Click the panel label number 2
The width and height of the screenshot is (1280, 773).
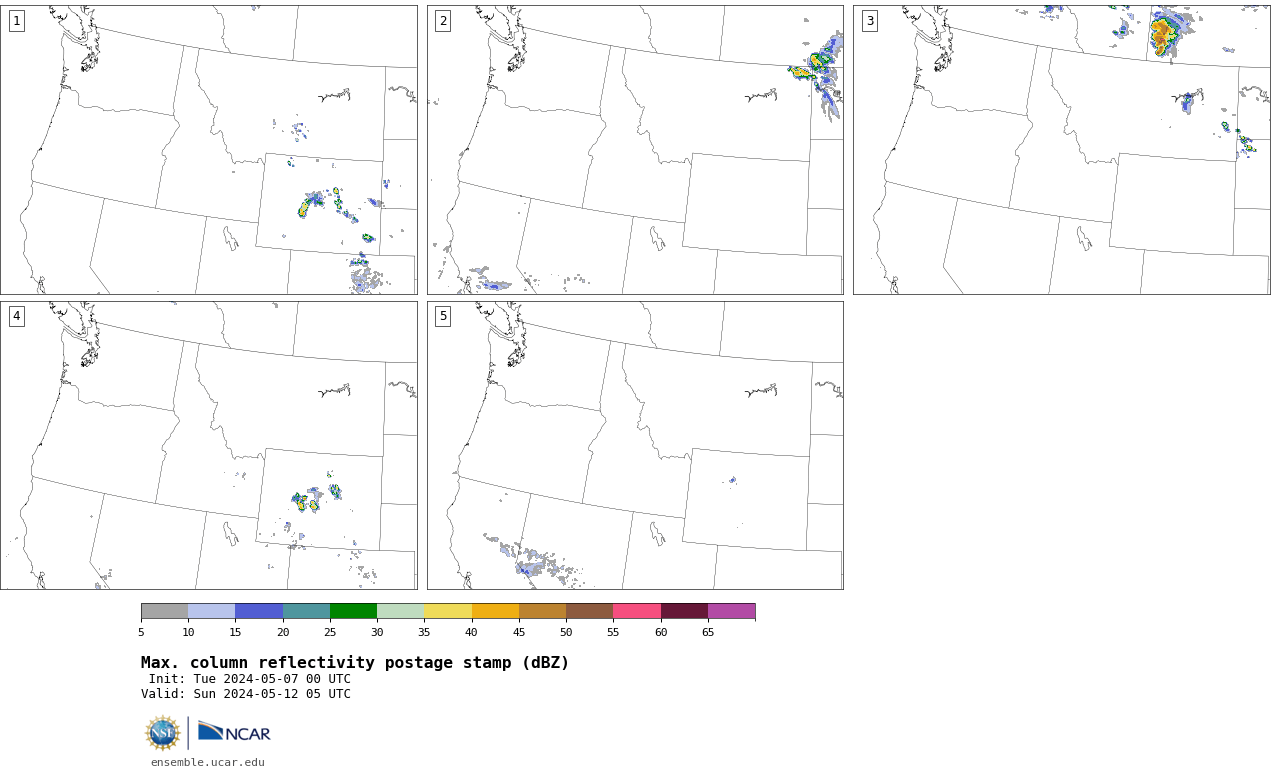443,21
